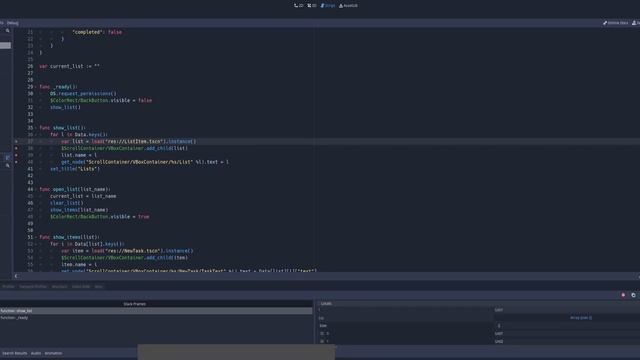640x360 pixels.
Task: Click 'set_title("Lists")' on line 41
Action: [75, 169]
